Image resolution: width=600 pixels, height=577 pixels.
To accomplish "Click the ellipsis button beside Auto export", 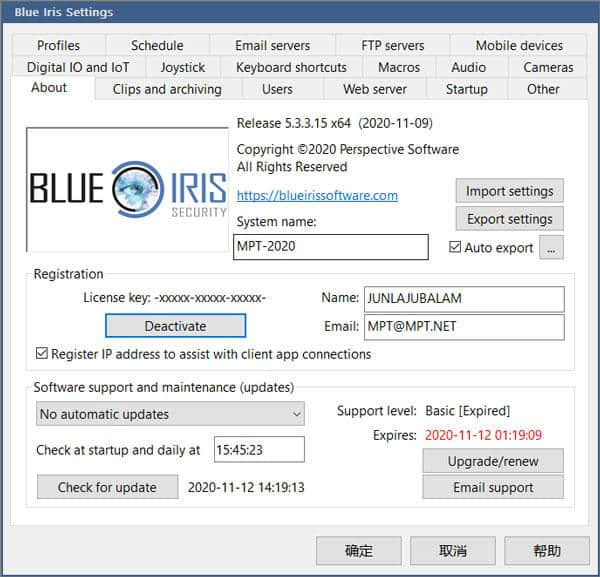I will click(552, 247).
